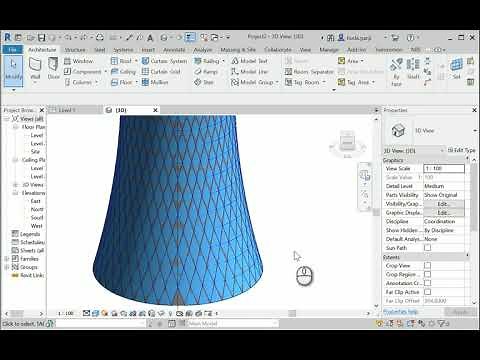Select the Area tool
The image size is (480, 360).
[348, 61]
